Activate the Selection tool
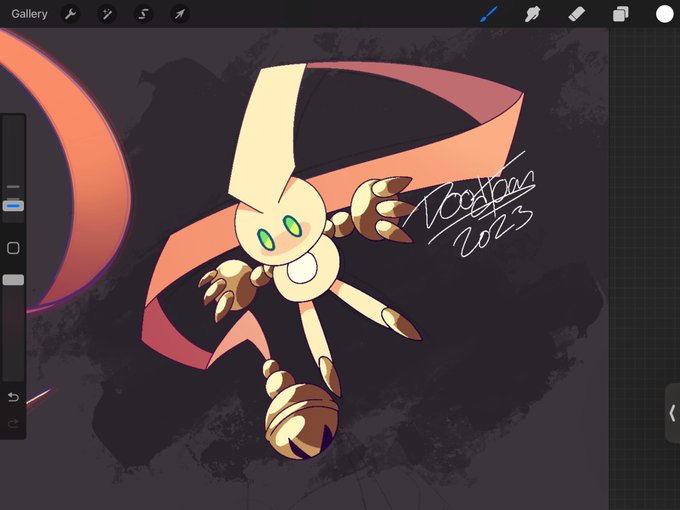Screen dimensions: 680x510 [143, 14]
